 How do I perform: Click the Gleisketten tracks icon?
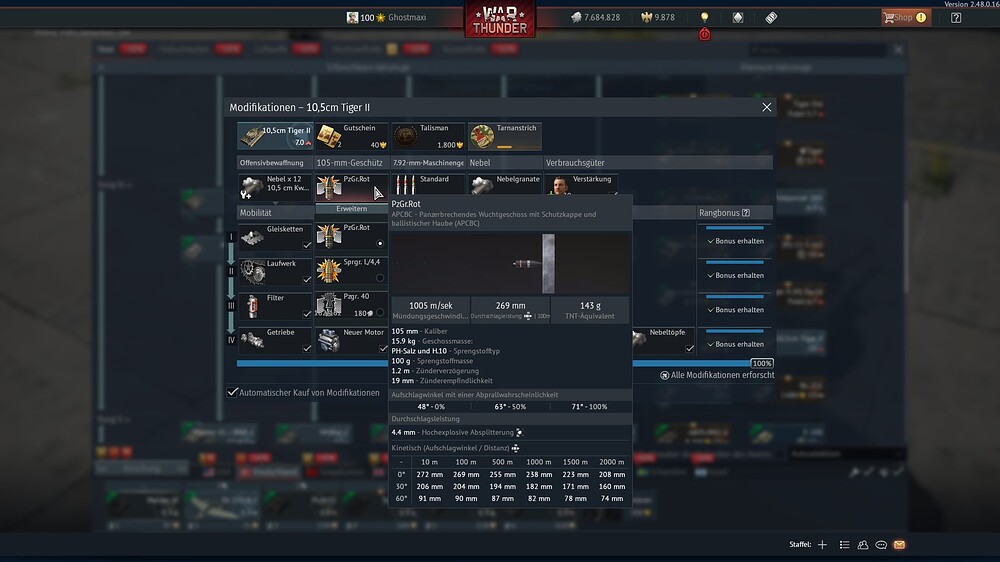click(253, 237)
